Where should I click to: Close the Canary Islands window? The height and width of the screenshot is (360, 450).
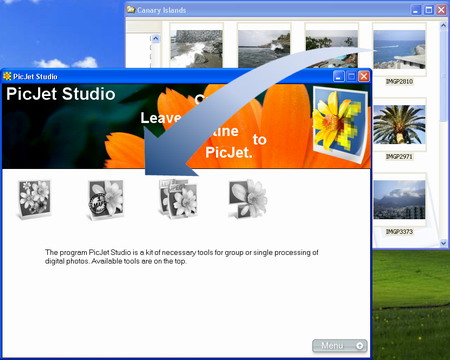441,10
